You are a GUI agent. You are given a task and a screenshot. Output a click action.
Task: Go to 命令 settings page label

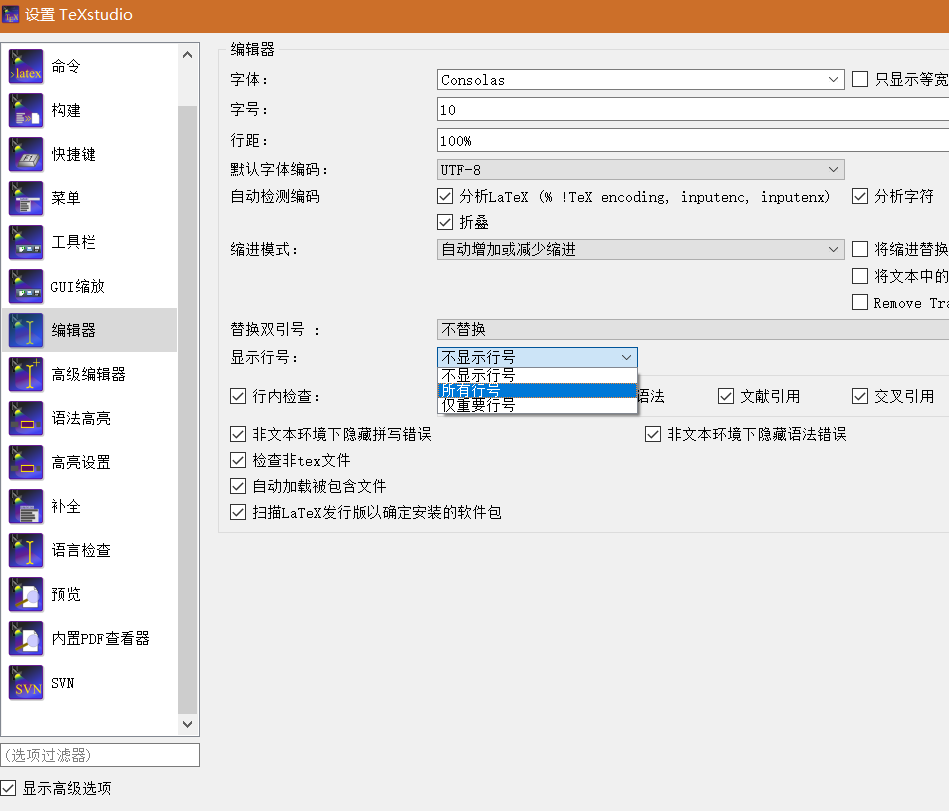tap(65, 66)
